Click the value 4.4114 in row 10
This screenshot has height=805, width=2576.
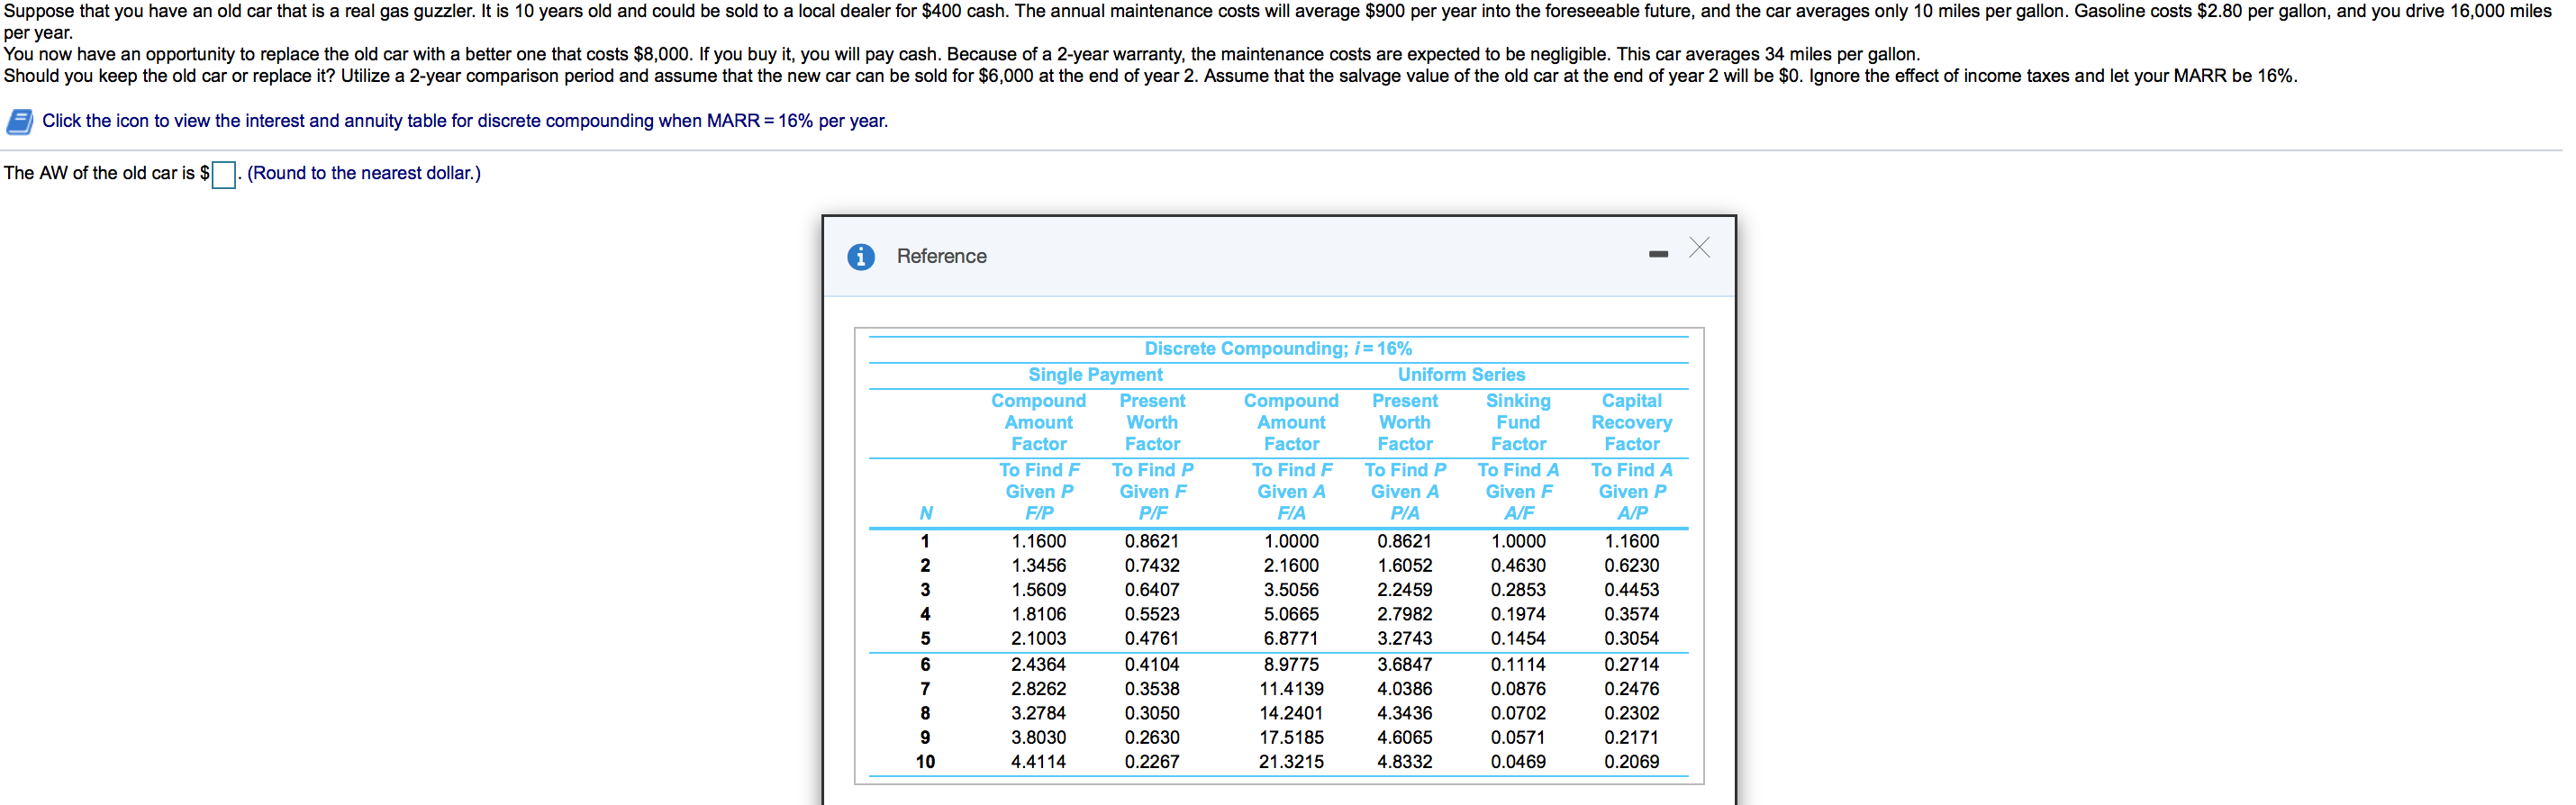[1039, 762]
